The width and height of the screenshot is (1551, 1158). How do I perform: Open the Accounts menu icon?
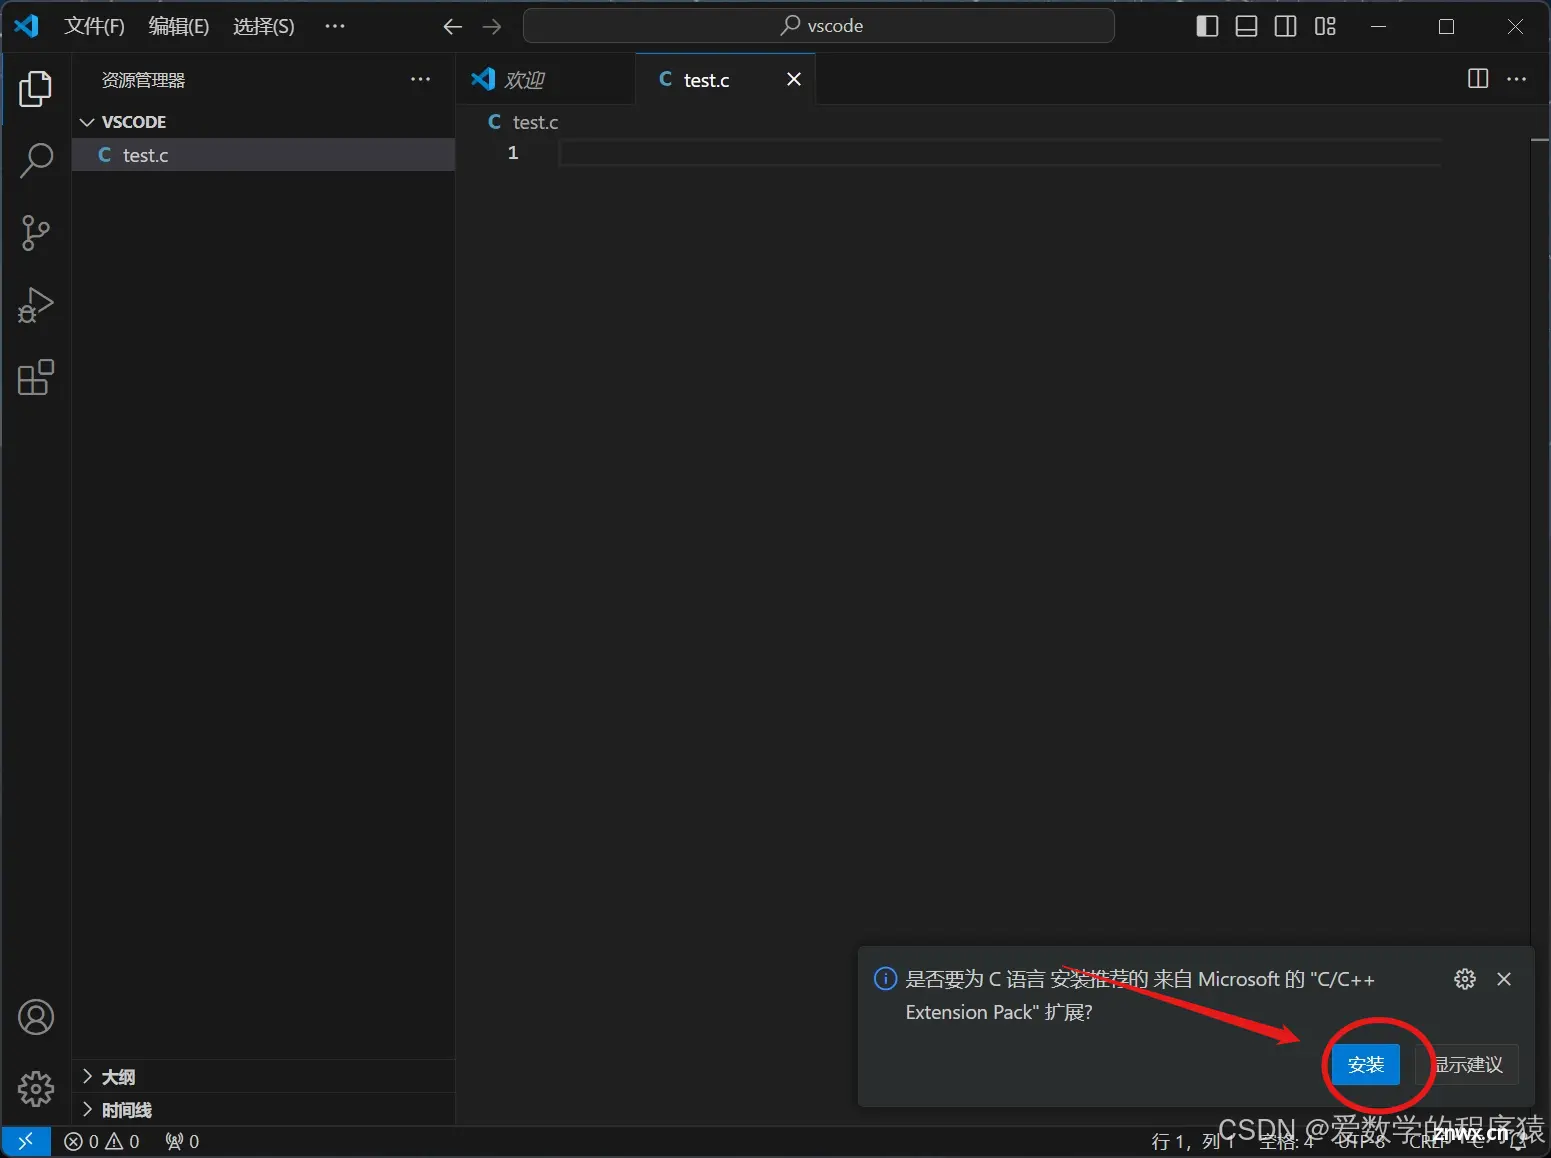[x=35, y=1018]
